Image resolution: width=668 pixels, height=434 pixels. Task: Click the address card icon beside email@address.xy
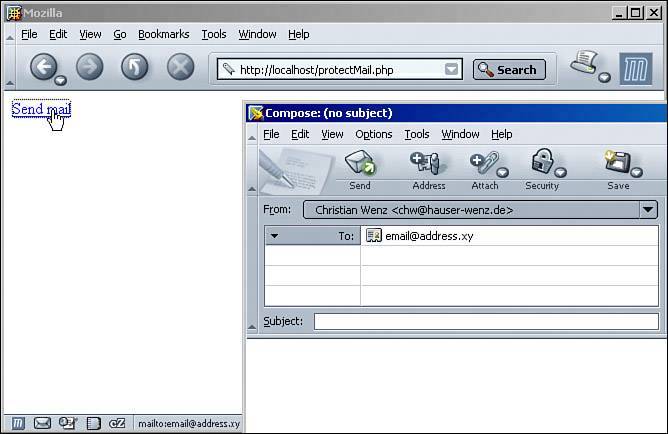[x=374, y=236]
